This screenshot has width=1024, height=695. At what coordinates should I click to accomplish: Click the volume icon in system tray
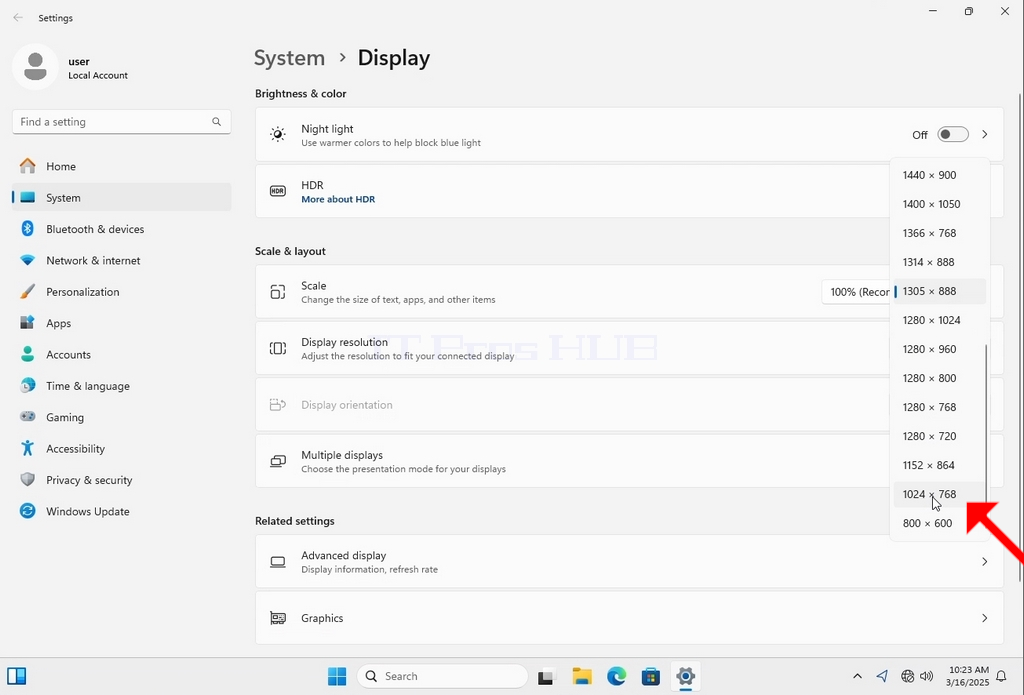pyautogui.click(x=926, y=676)
